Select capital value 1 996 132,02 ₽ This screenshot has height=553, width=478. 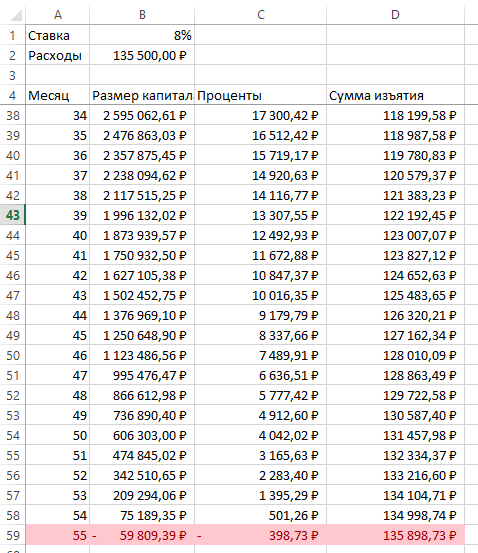pos(142,215)
